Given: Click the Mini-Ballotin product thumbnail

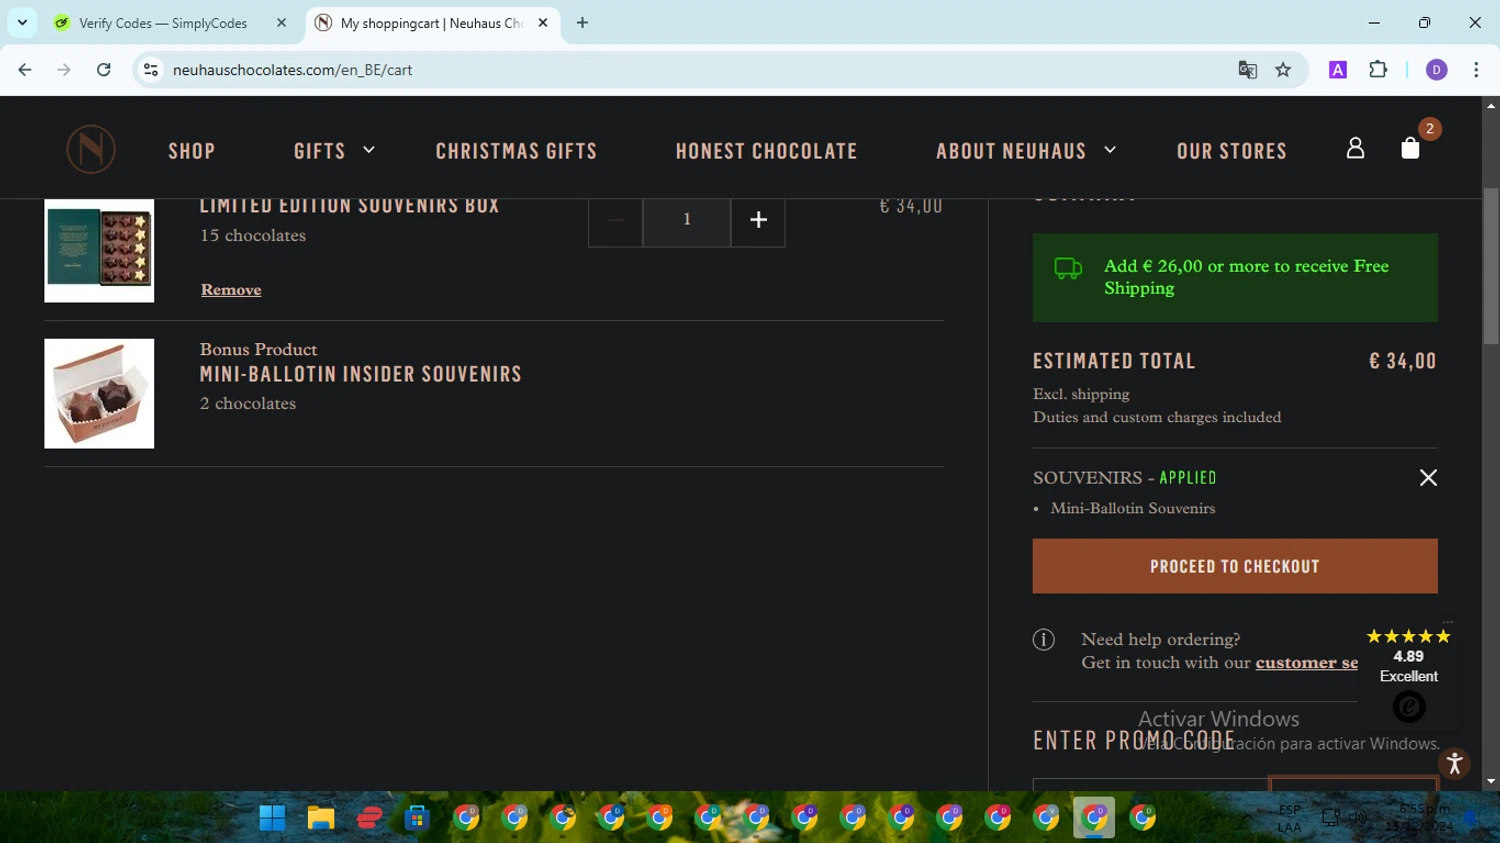Looking at the screenshot, I should (99, 393).
